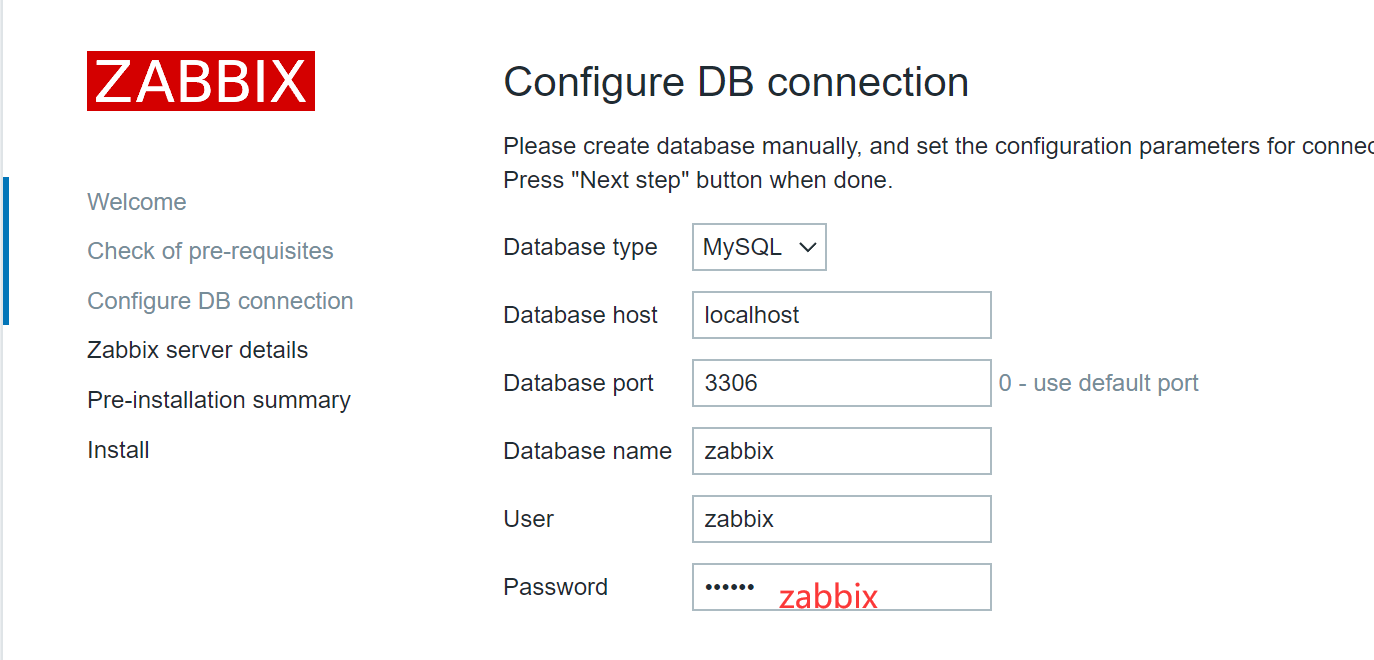The width and height of the screenshot is (1374, 660).
Task: Click the Database type label
Action: (x=580, y=246)
